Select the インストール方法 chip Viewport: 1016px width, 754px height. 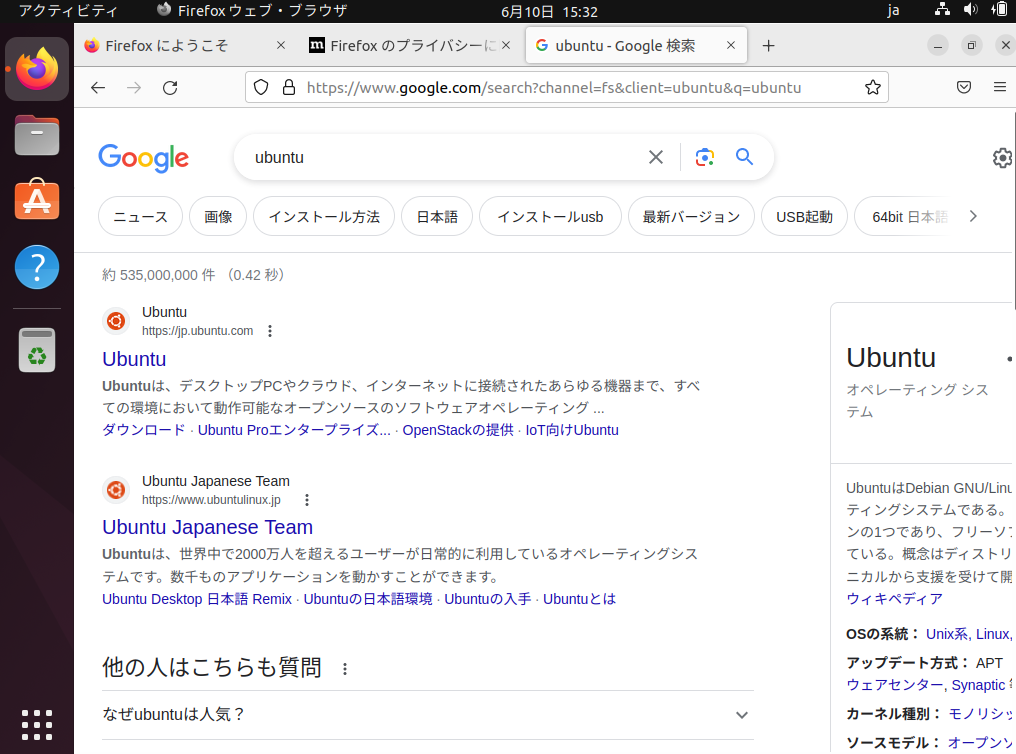coord(324,216)
